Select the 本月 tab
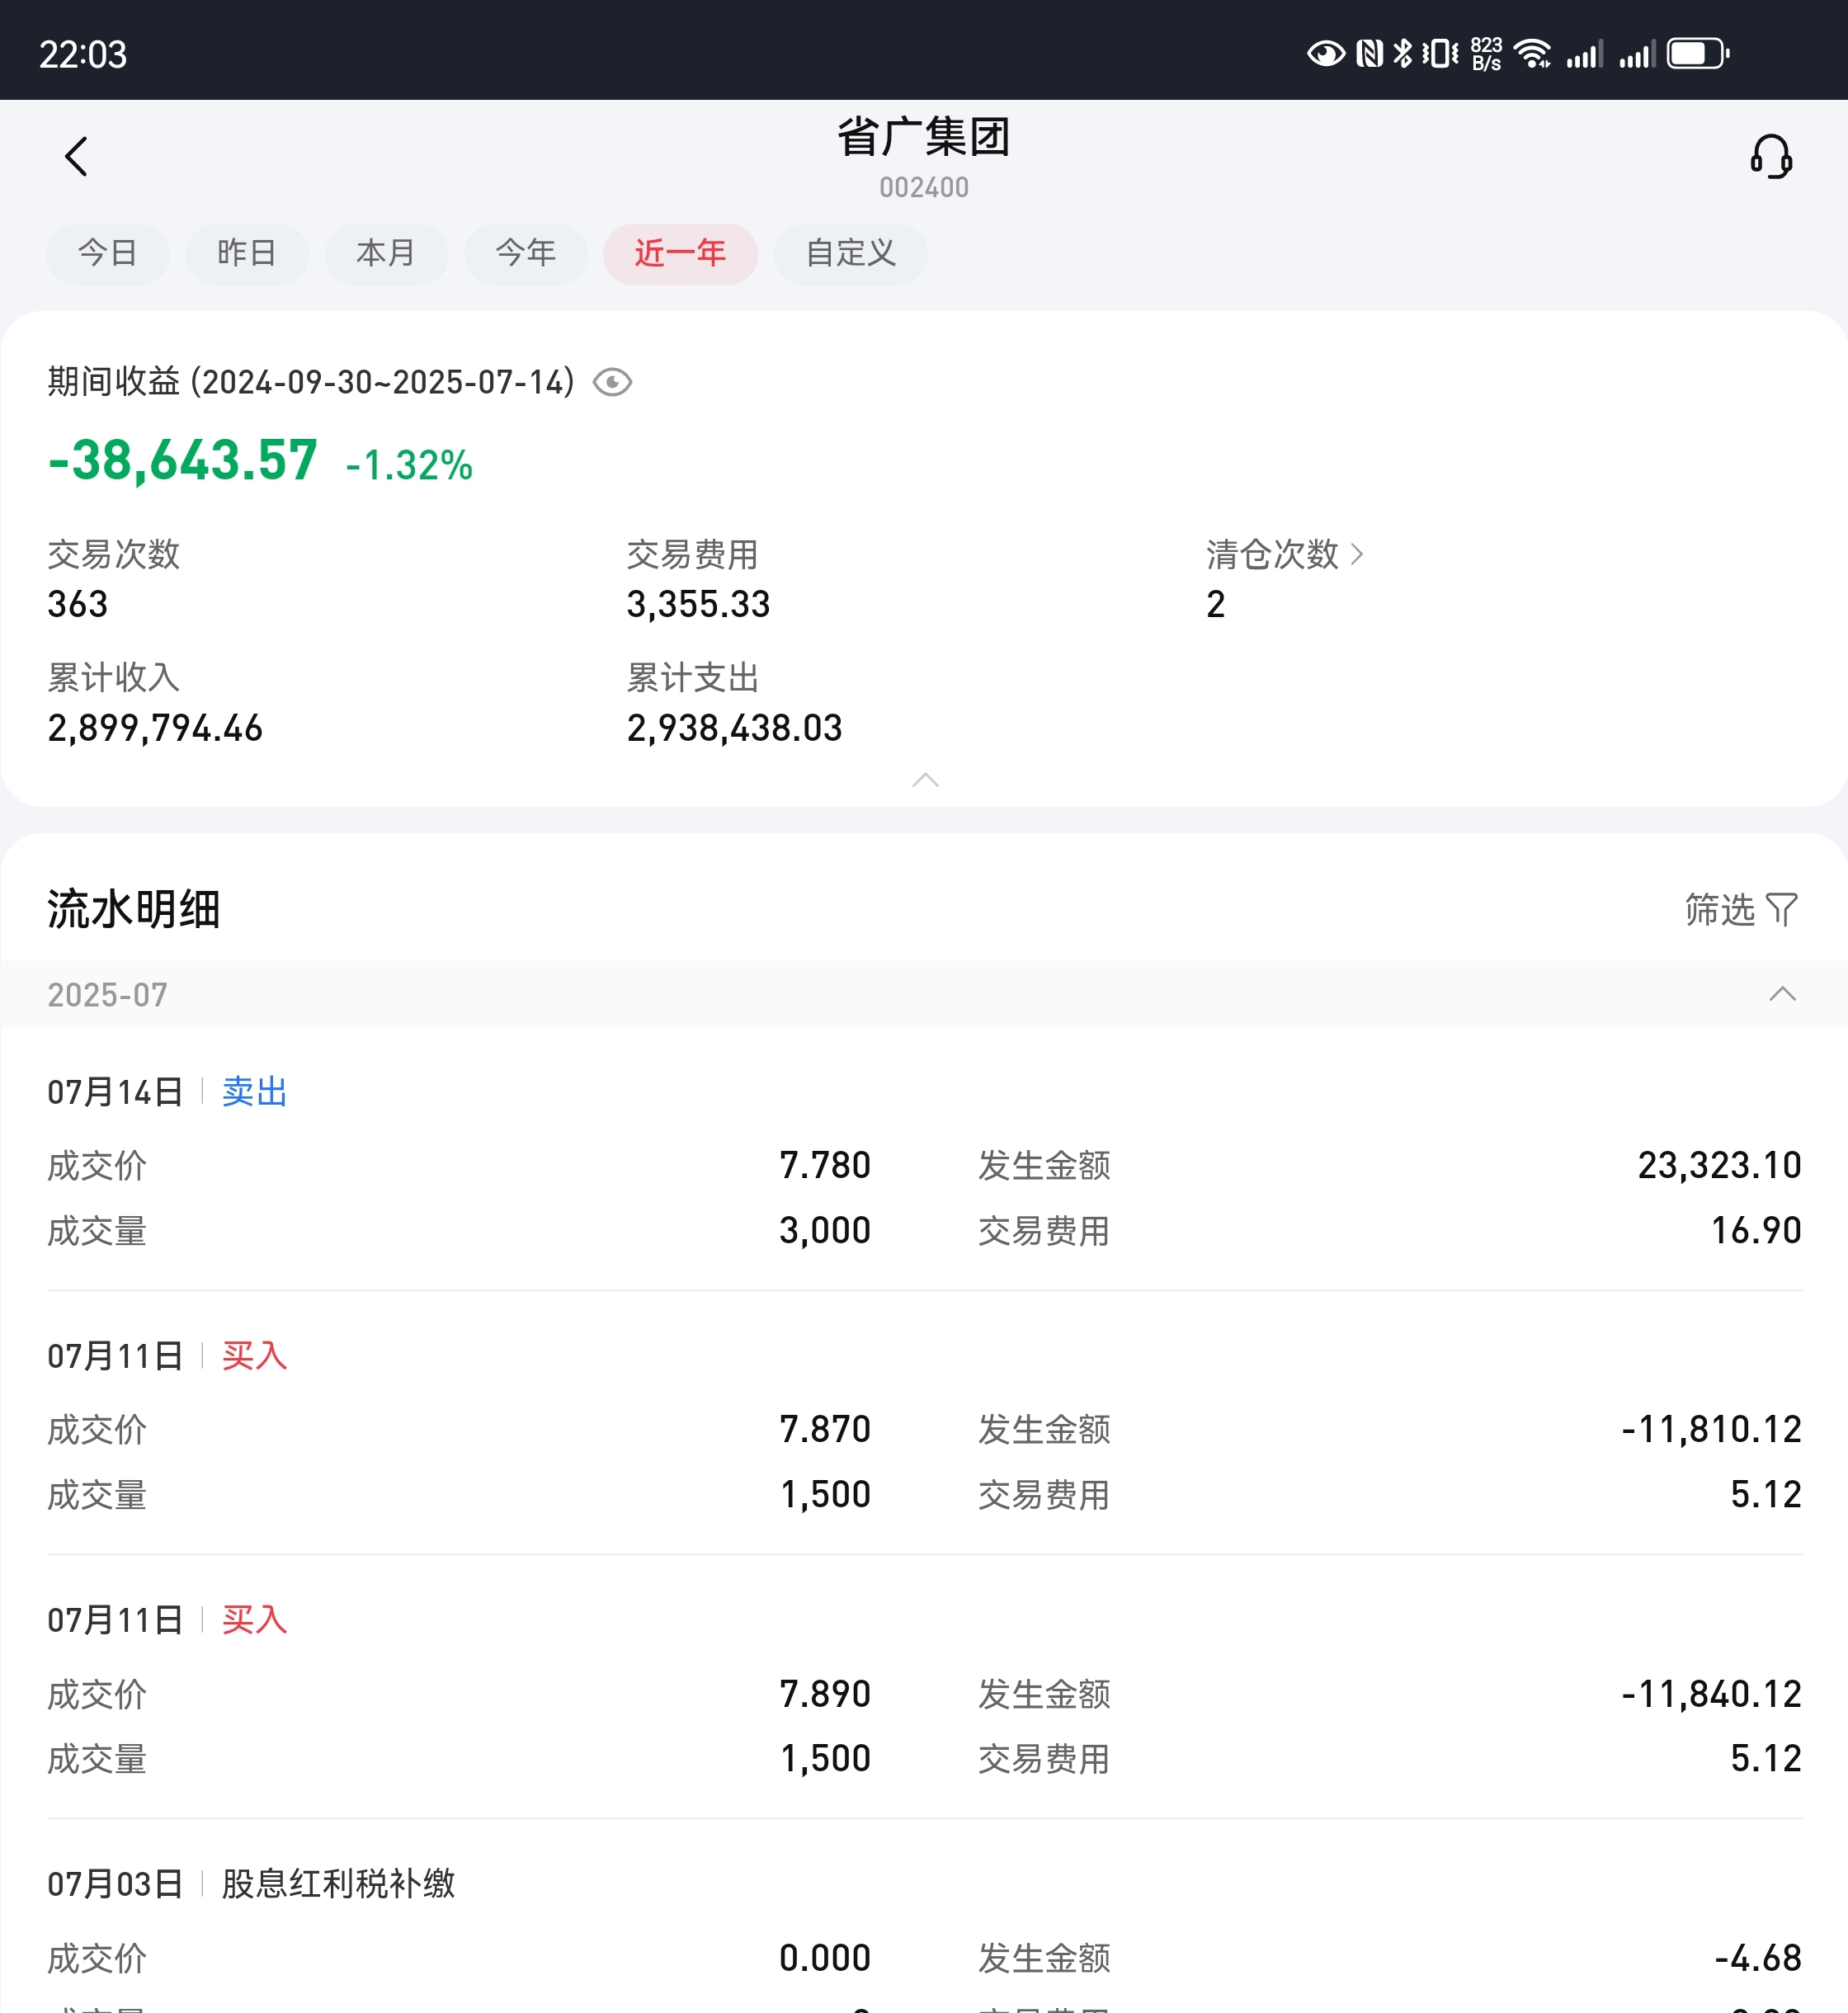Image resolution: width=1848 pixels, height=2013 pixels. [x=386, y=253]
